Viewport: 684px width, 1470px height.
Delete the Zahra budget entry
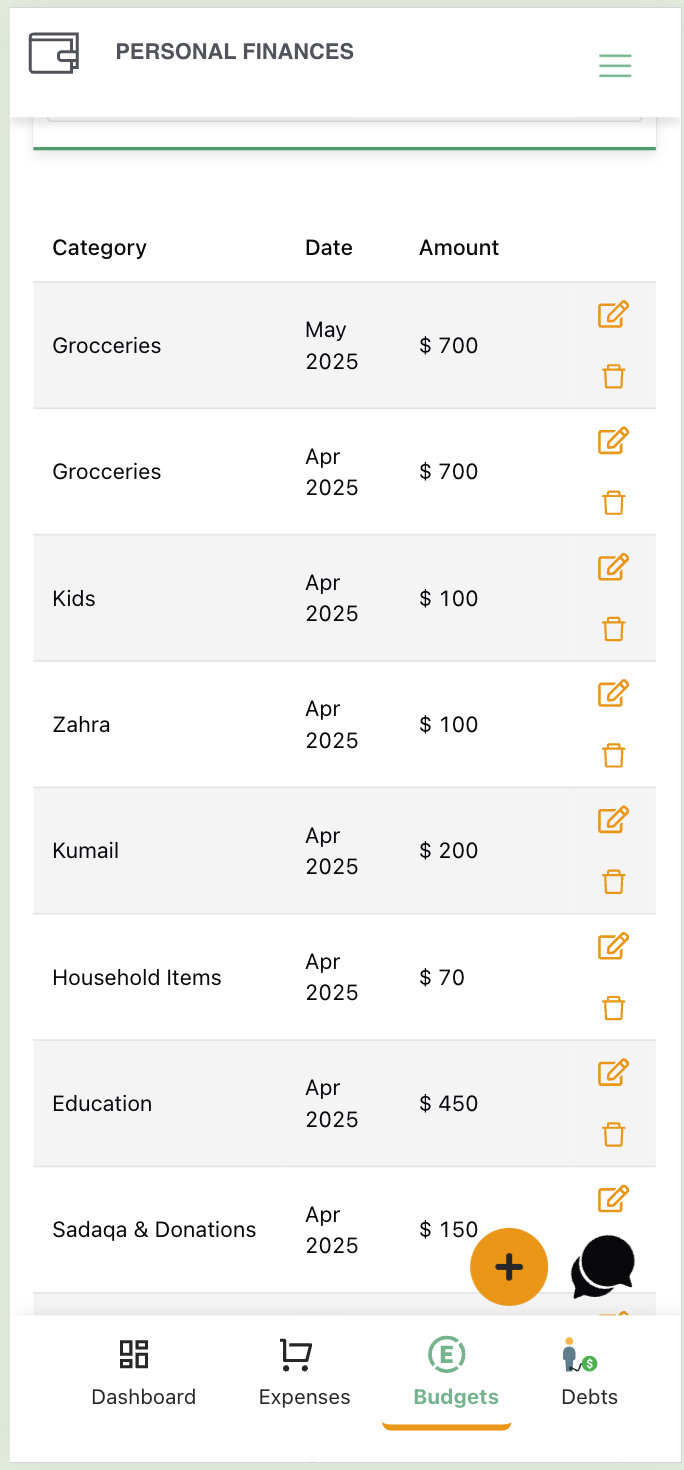tap(613, 755)
